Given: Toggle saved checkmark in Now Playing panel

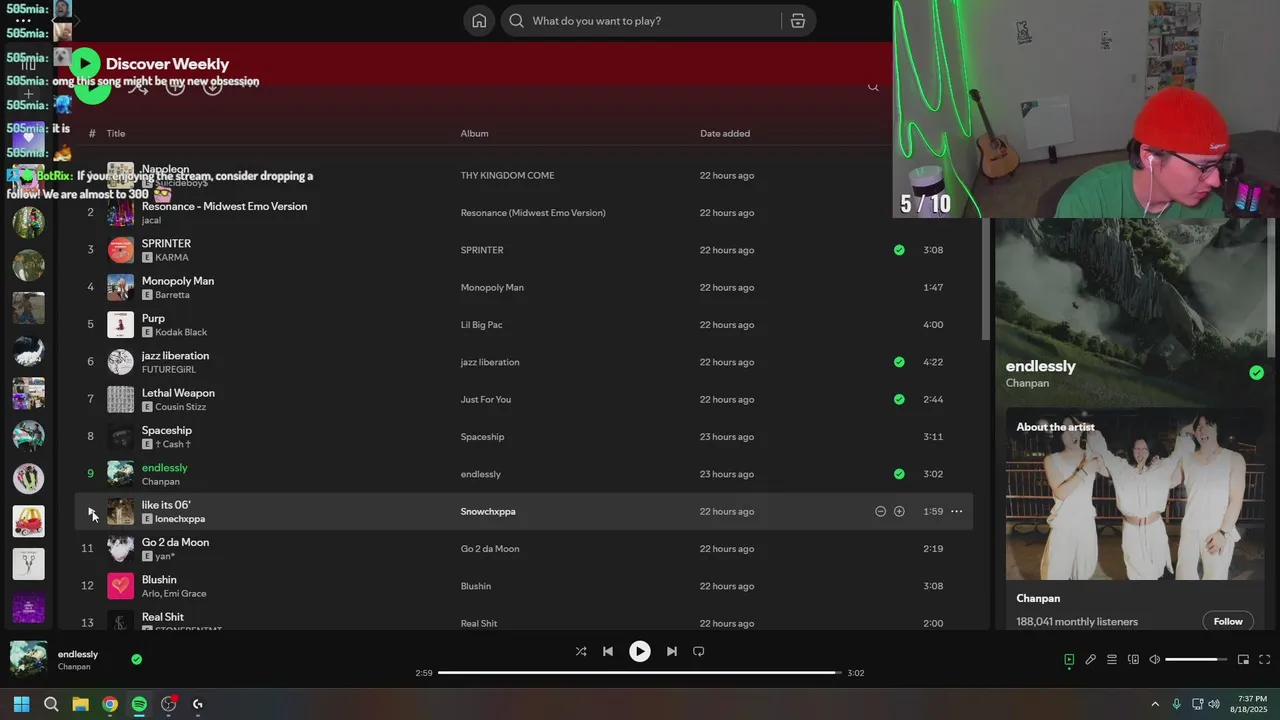Looking at the screenshot, I should point(1256,373).
